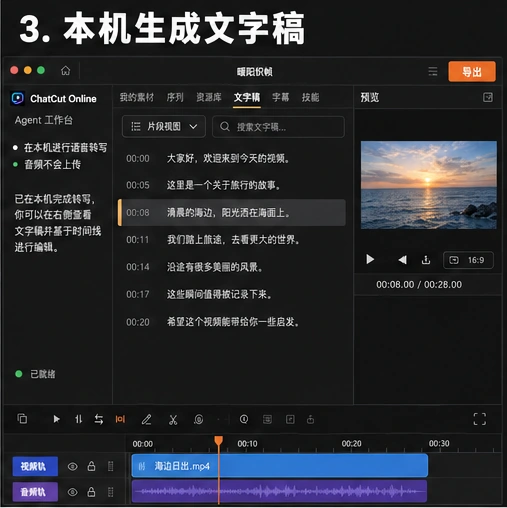The image size is (507, 508).
Task: Click the 00:20 mark on timeline ruler
Action: pos(351,444)
